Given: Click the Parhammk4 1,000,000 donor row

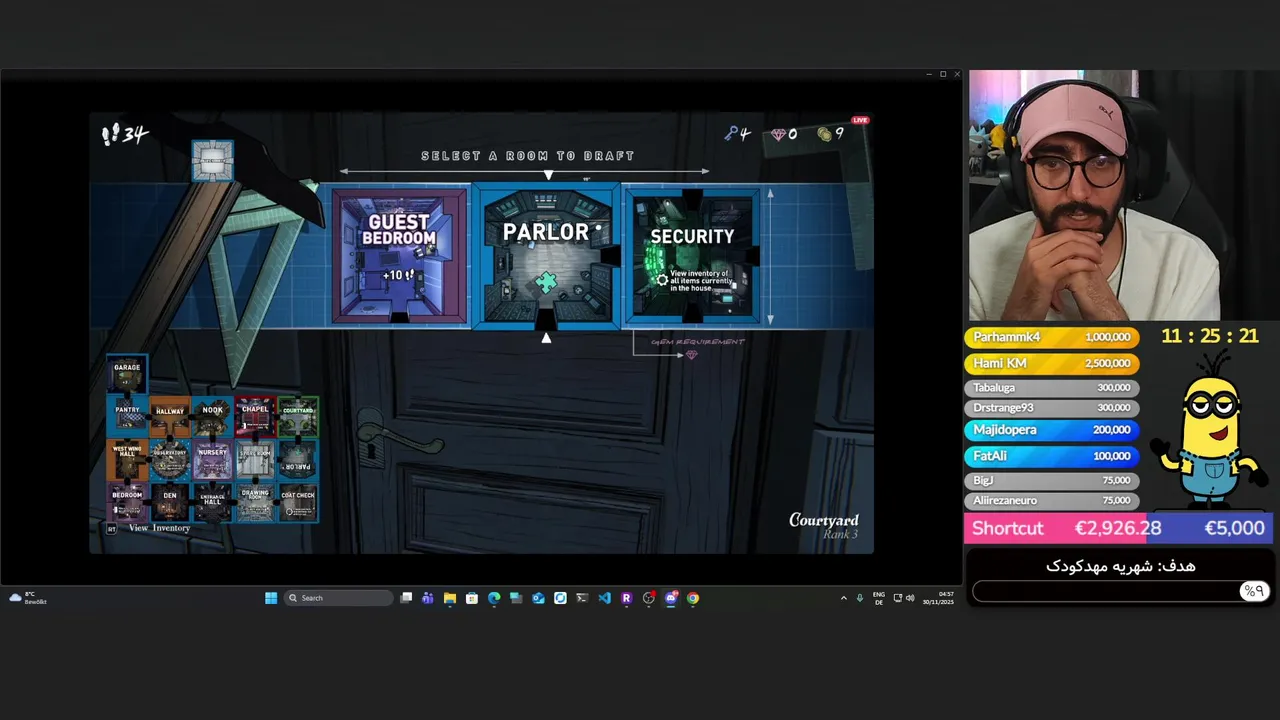Looking at the screenshot, I should tap(1050, 337).
